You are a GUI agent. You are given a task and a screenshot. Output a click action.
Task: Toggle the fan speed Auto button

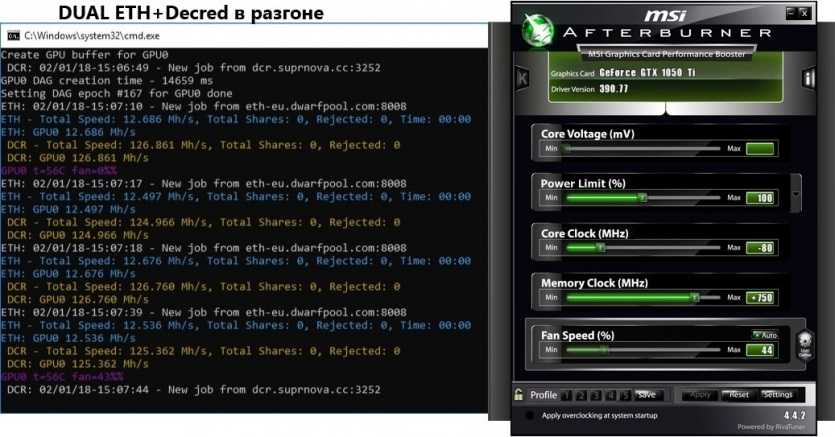(x=765, y=334)
